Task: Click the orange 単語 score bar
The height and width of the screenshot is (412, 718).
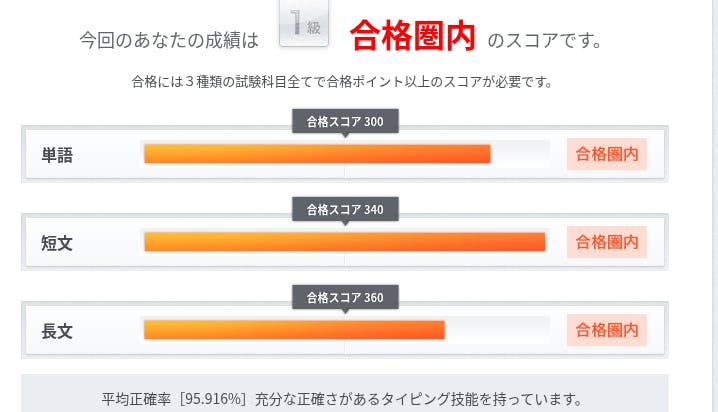Action: (x=317, y=154)
